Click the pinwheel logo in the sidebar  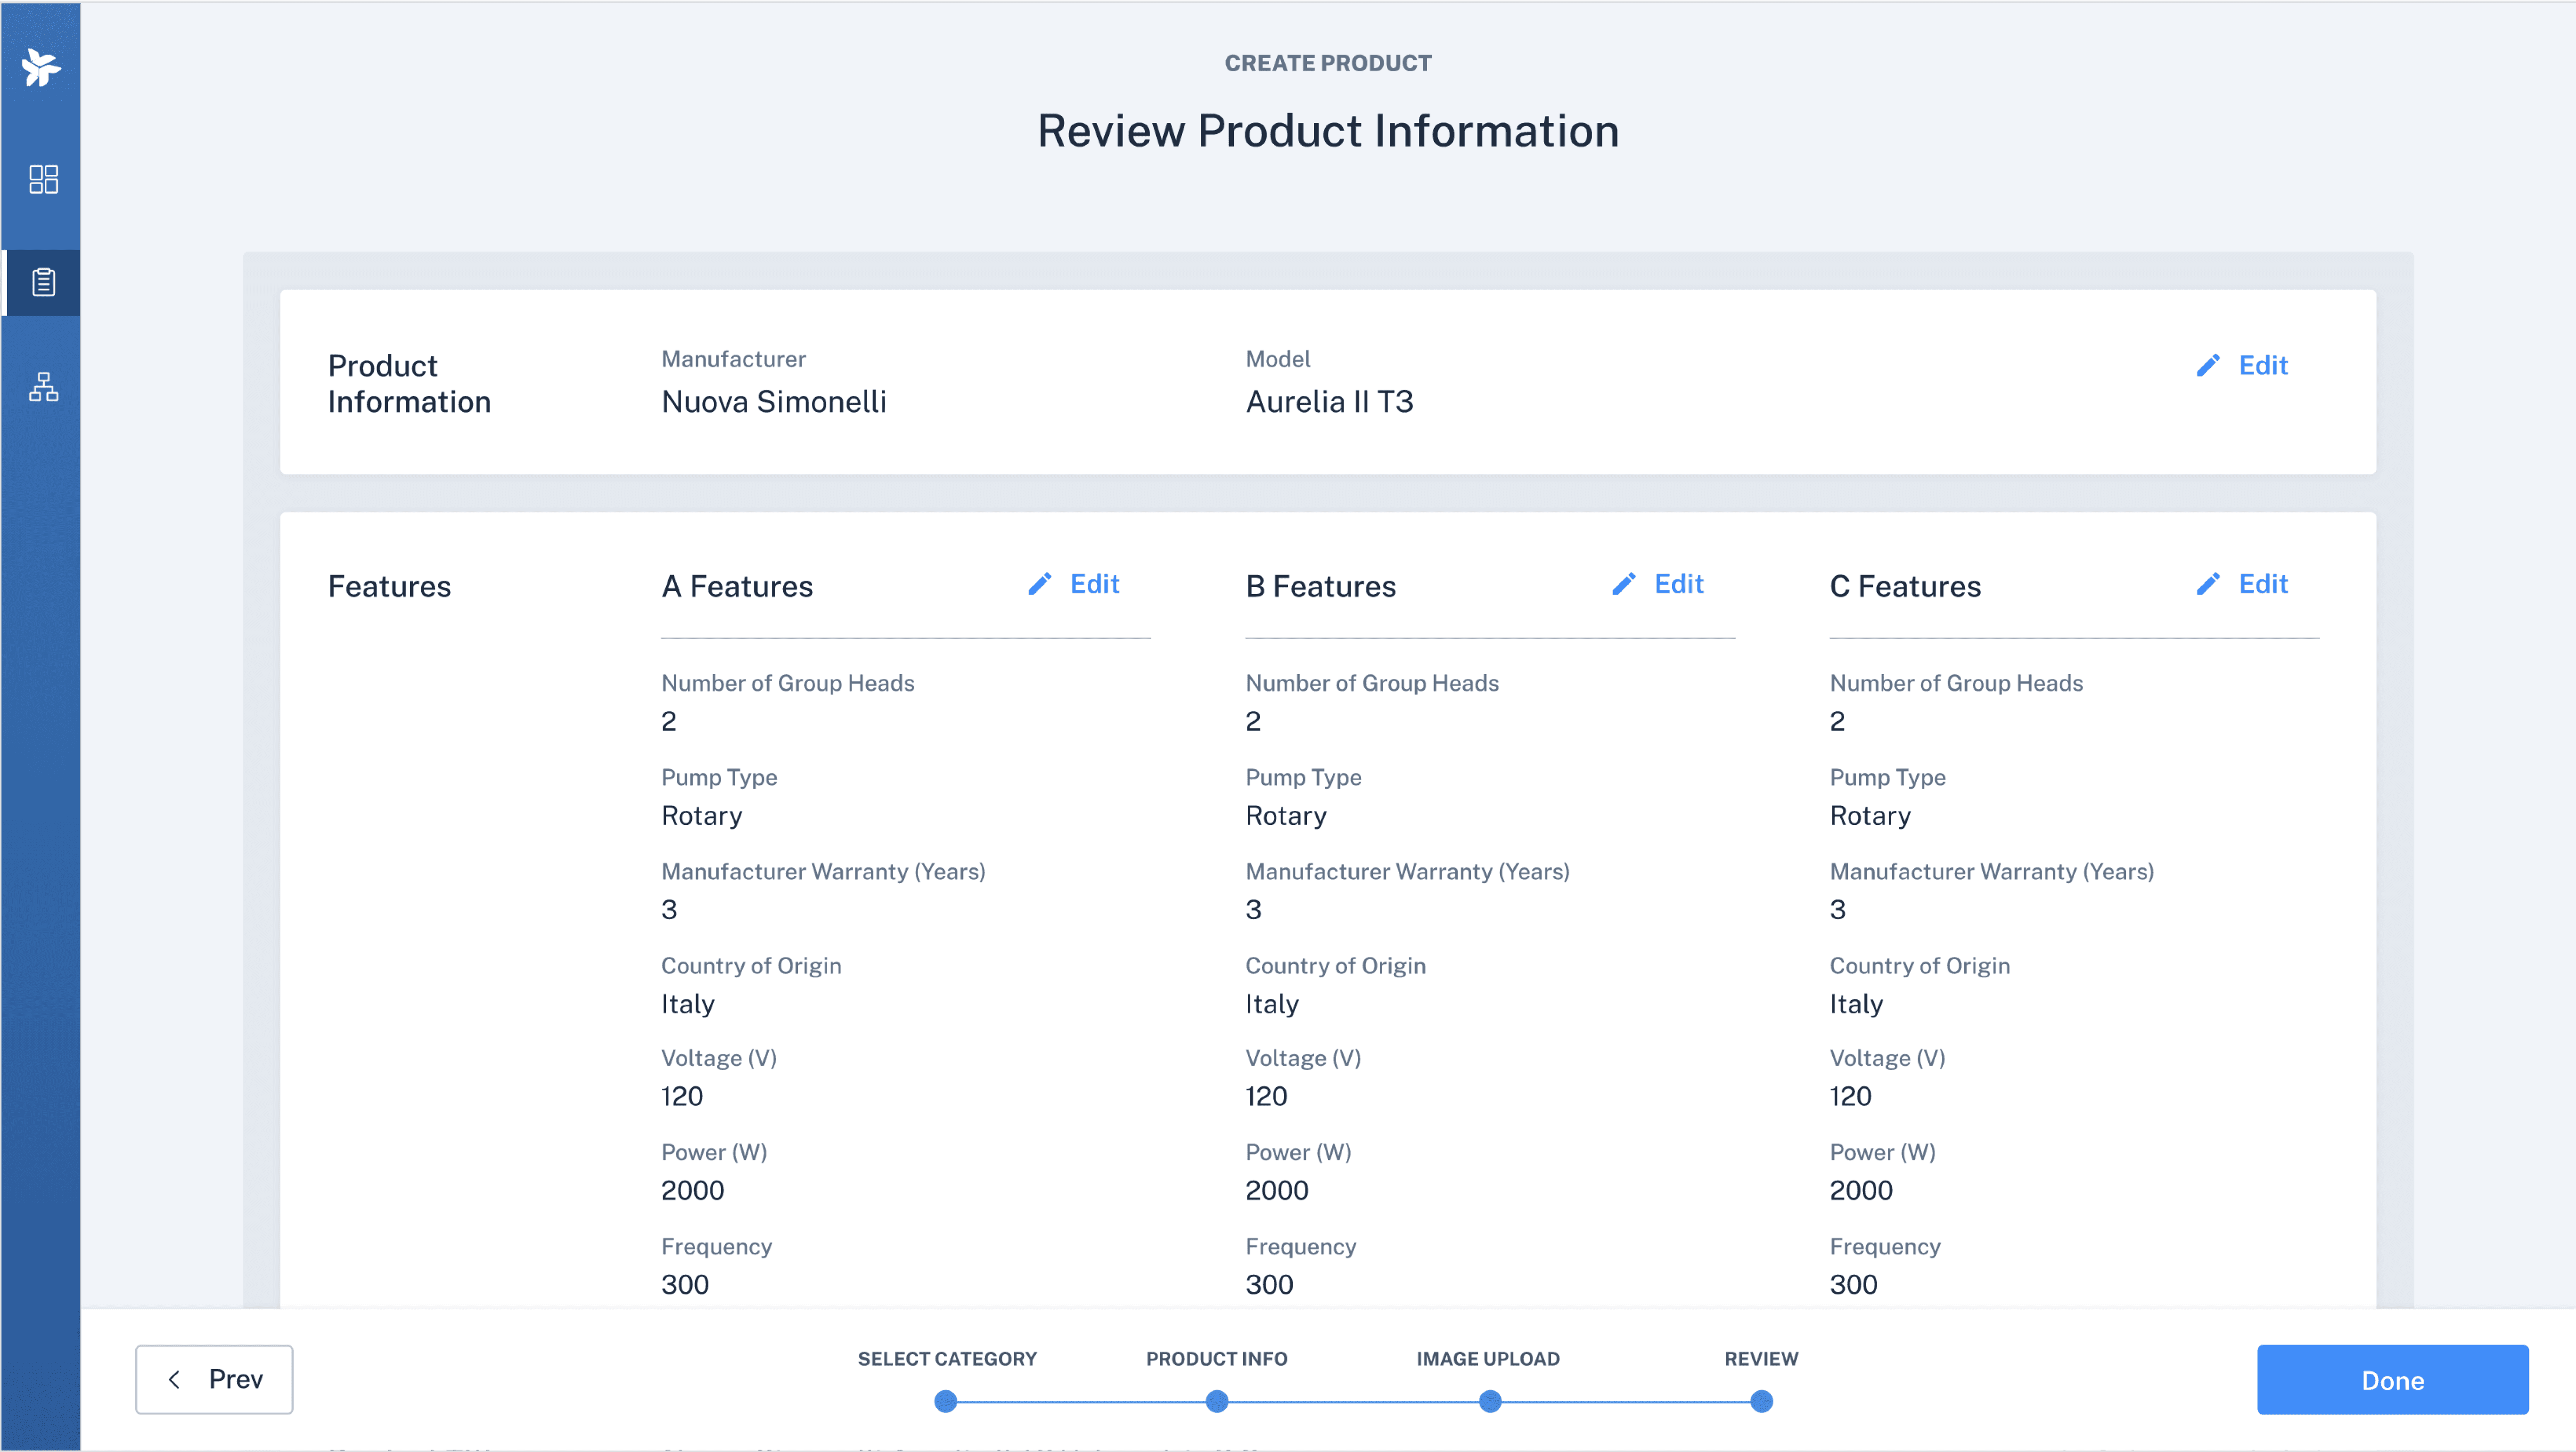tap(41, 67)
